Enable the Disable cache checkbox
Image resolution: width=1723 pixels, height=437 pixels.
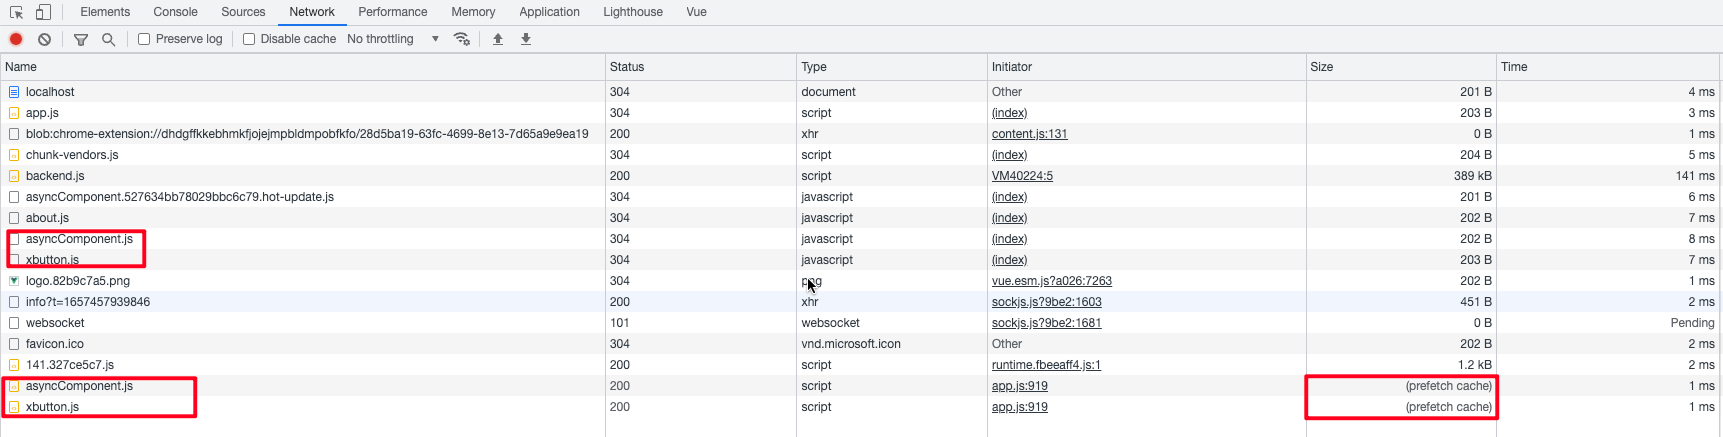point(249,39)
